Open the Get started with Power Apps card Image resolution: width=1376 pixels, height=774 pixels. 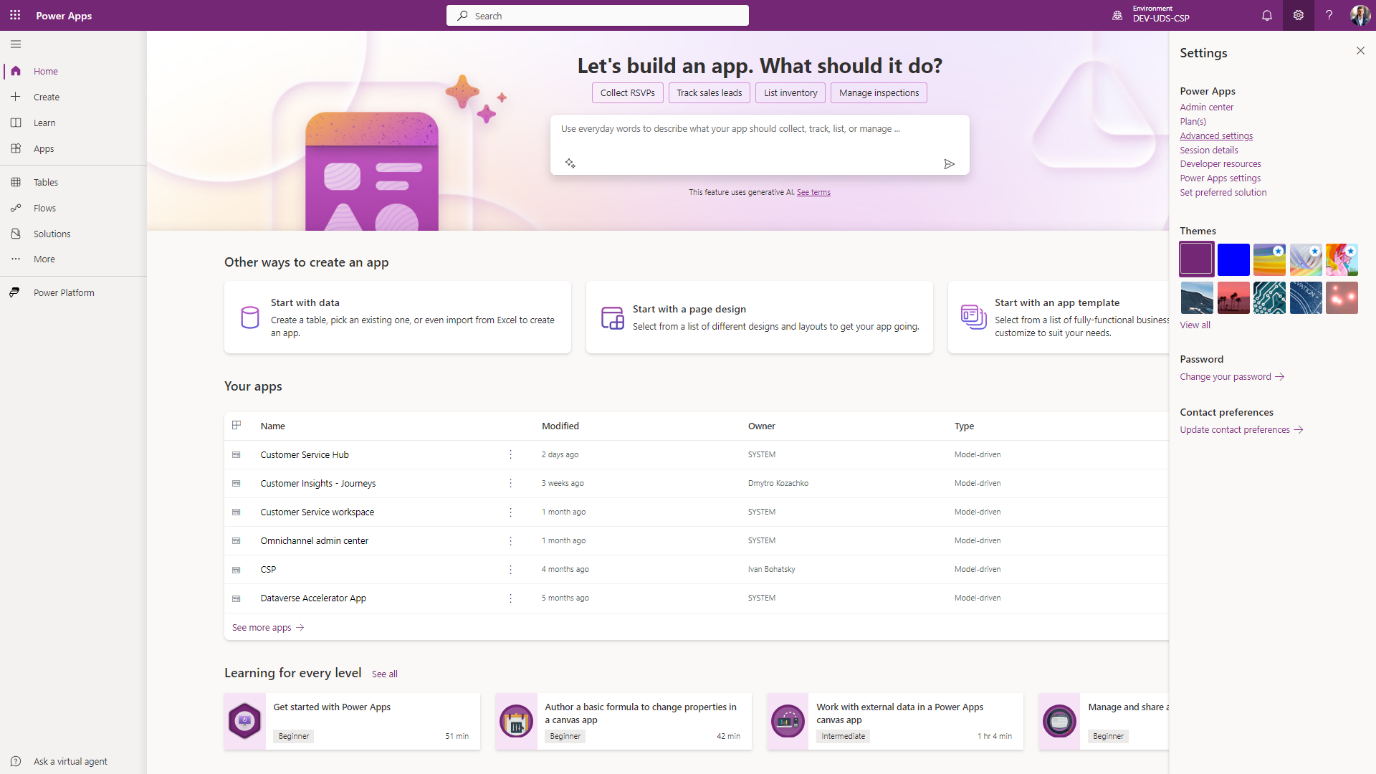pyautogui.click(x=352, y=721)
